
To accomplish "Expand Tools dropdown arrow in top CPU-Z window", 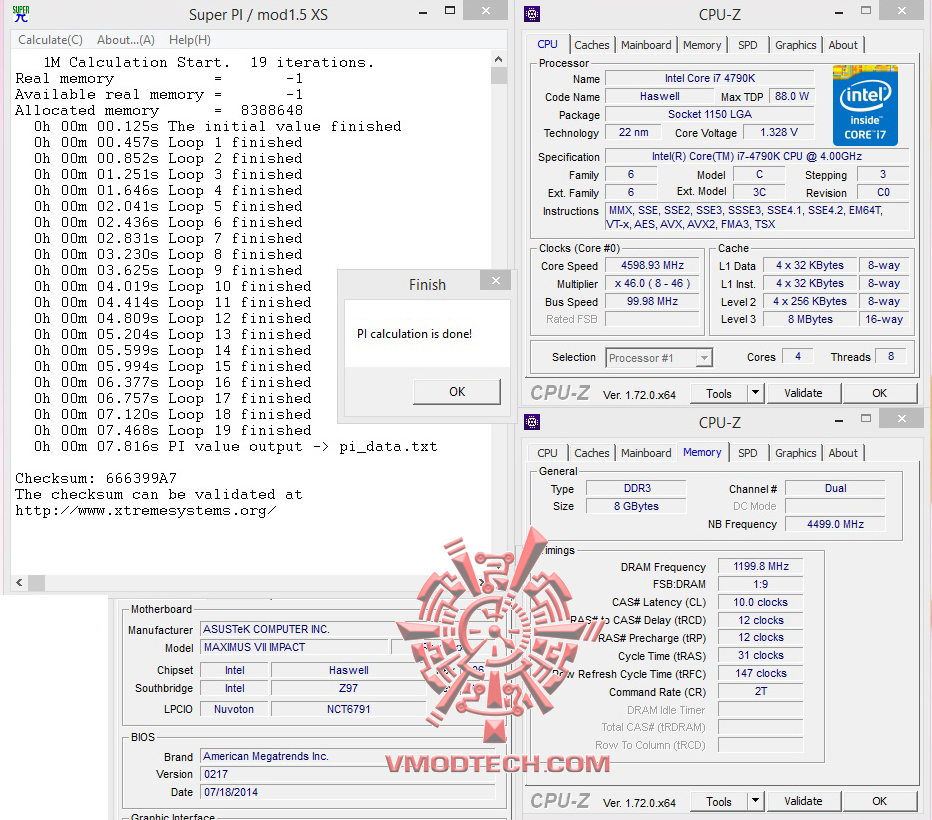I will (755, 393).
